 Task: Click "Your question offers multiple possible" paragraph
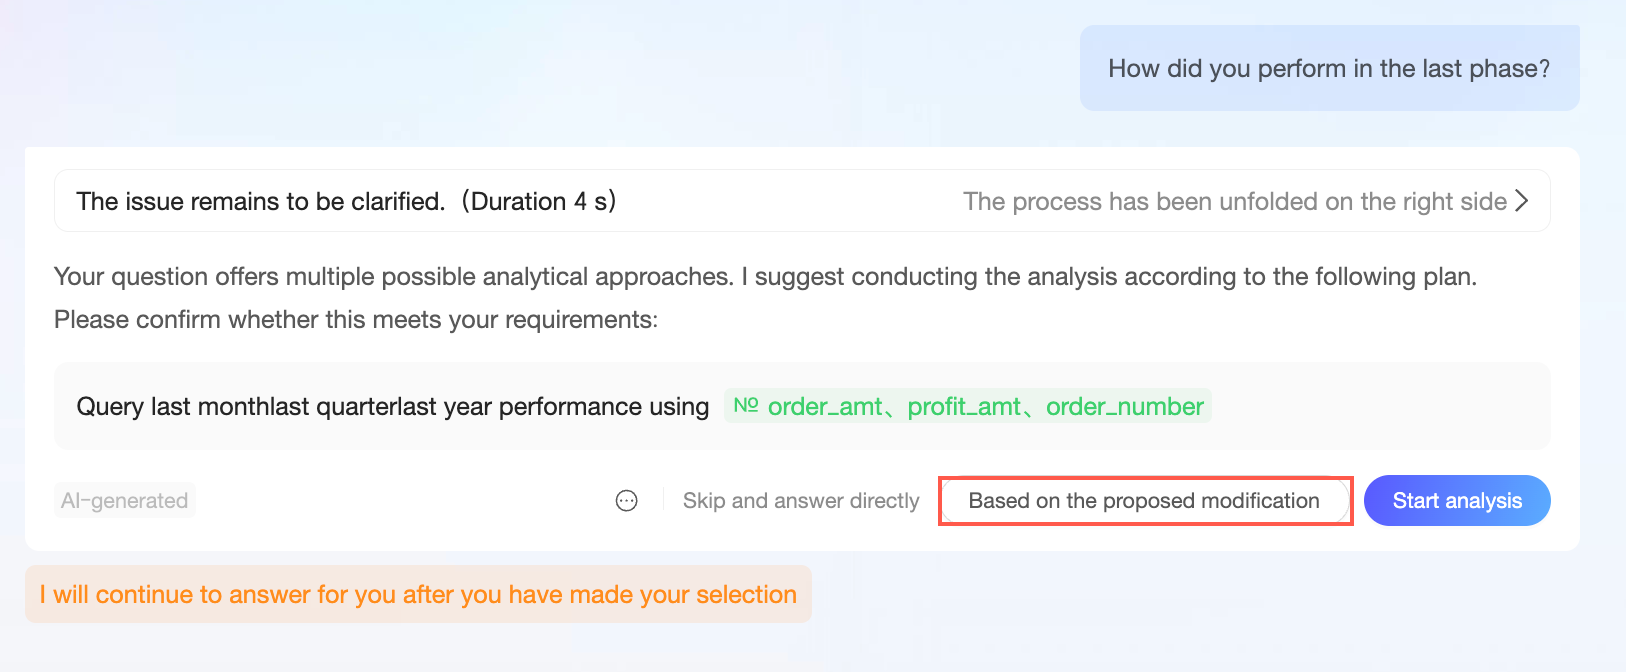394,277
